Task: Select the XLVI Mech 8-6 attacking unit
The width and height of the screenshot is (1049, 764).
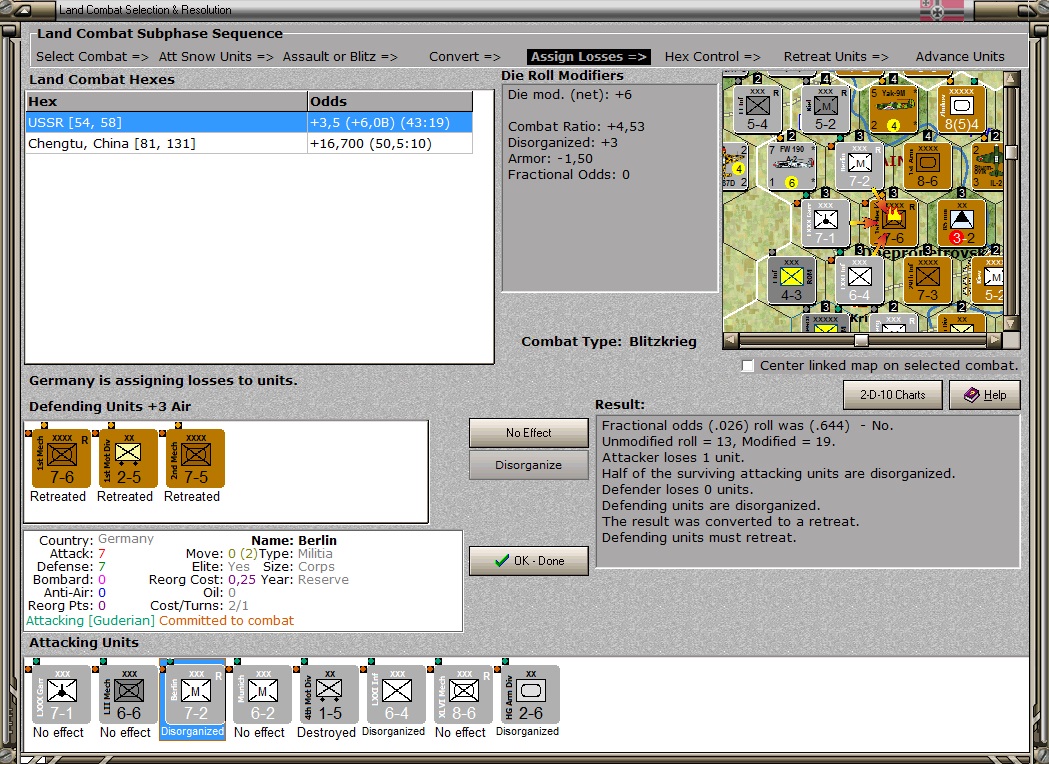Action: pyautogui.click(x=463, y=694)
